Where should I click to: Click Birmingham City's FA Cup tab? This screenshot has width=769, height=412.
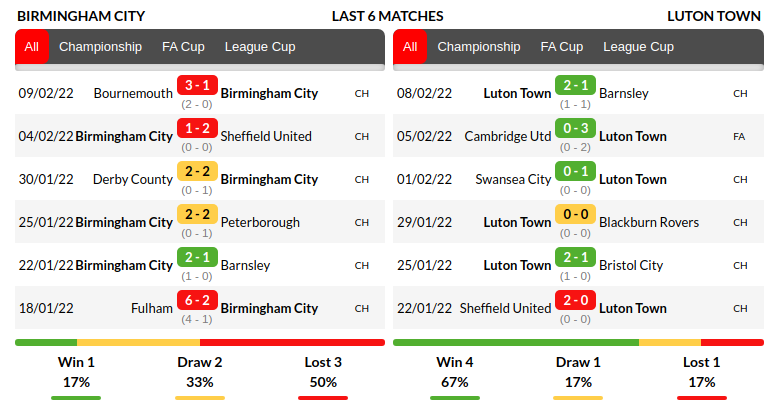pos(183,47)
